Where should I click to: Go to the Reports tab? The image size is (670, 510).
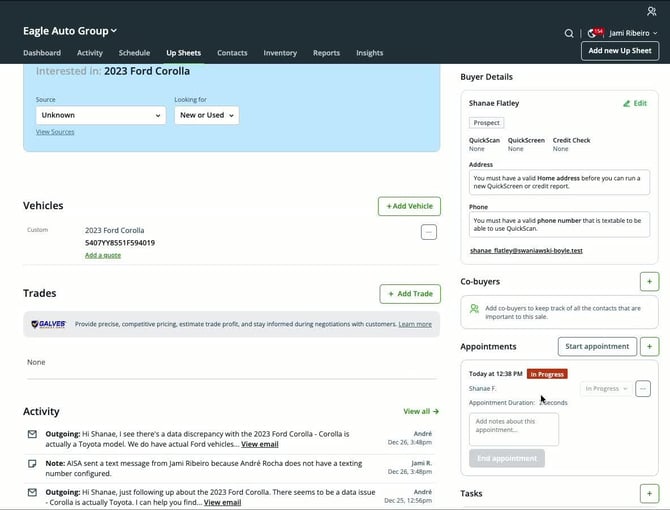coord(326,53)
